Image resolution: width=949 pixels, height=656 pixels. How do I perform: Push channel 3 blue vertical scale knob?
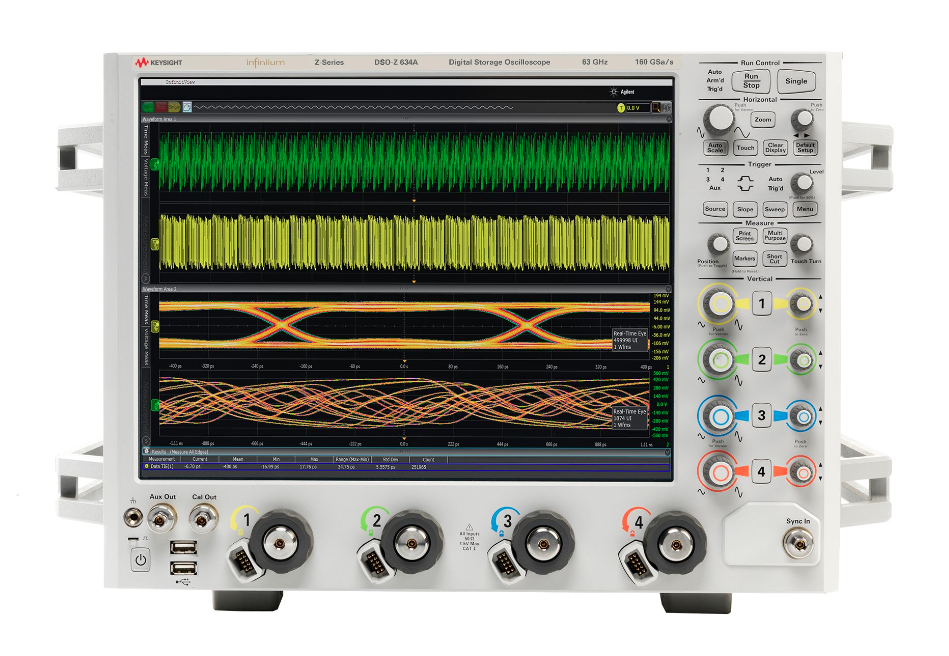(x=718, y=417)
